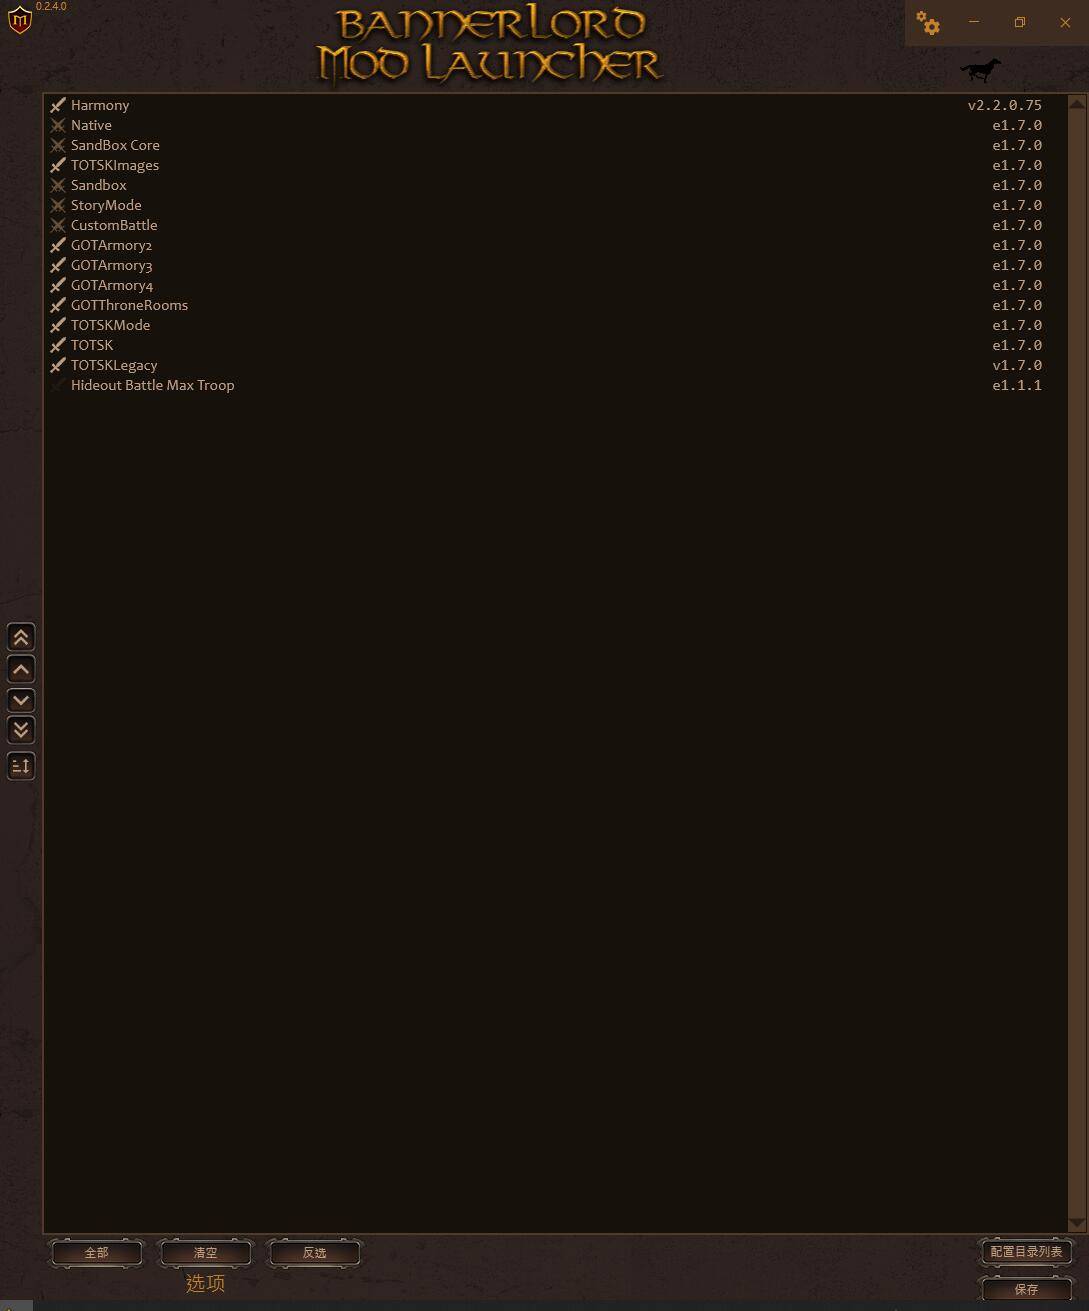Click the black horse icon
This screenshot has height=1311, width=1089.
click(980, 70)
